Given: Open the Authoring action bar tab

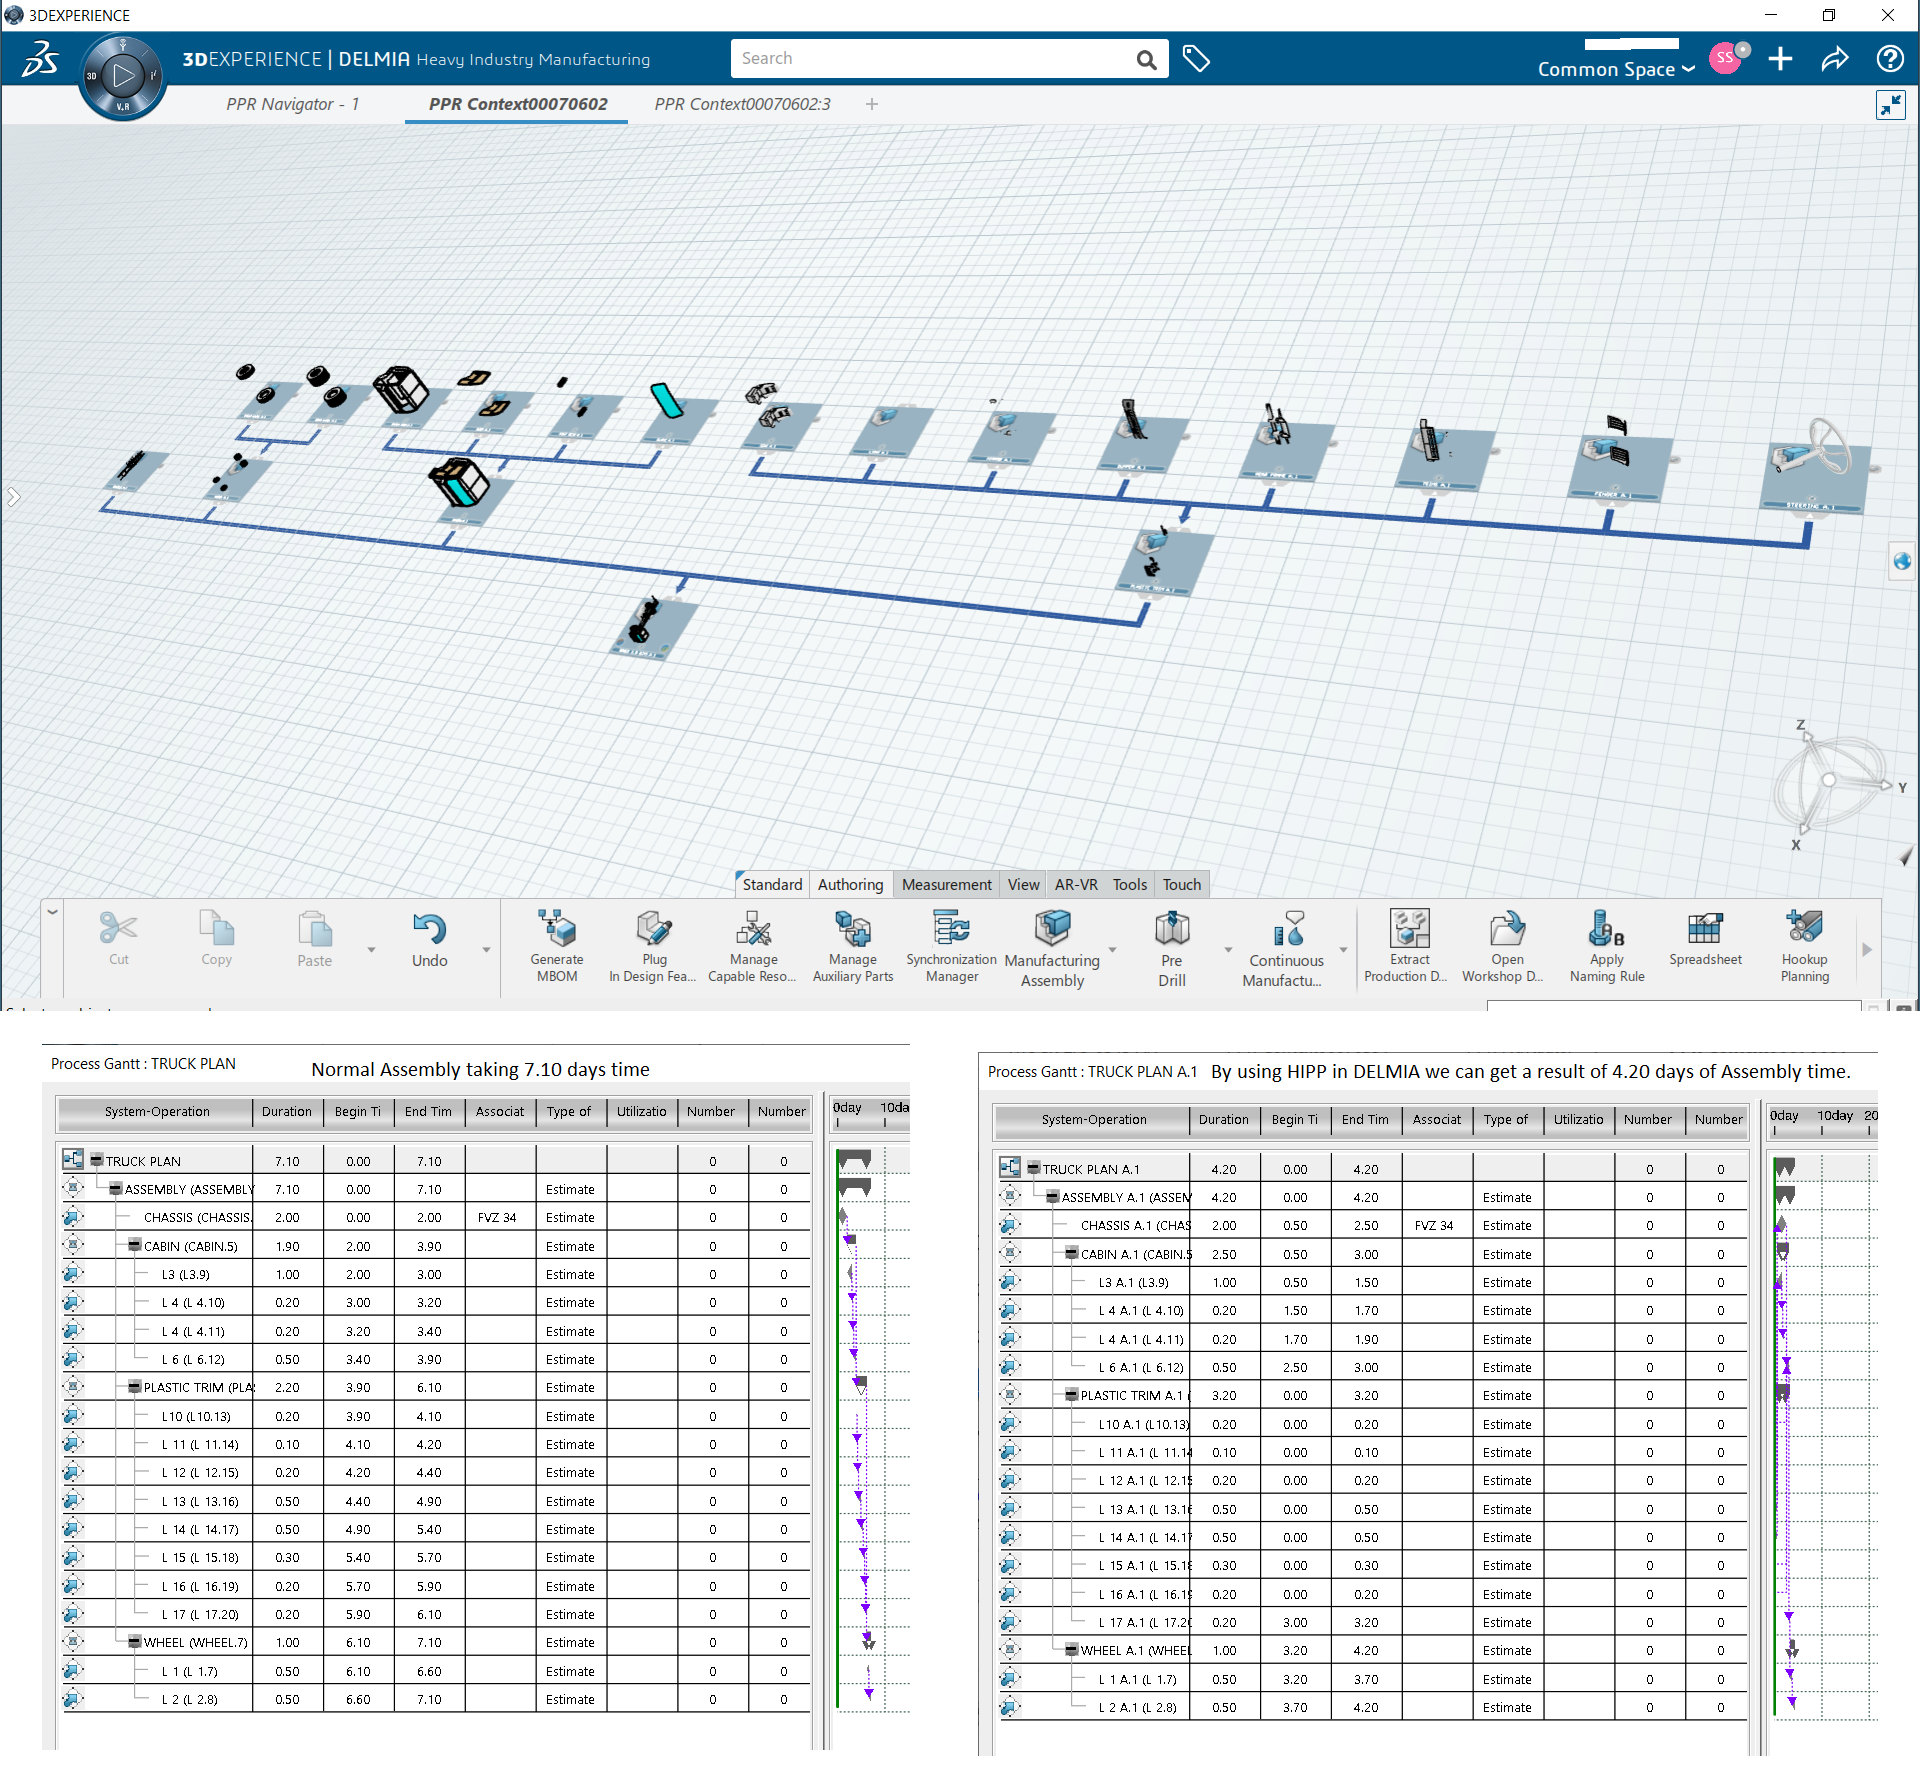Looking at the screenshot, I should [x=850, y=884].
